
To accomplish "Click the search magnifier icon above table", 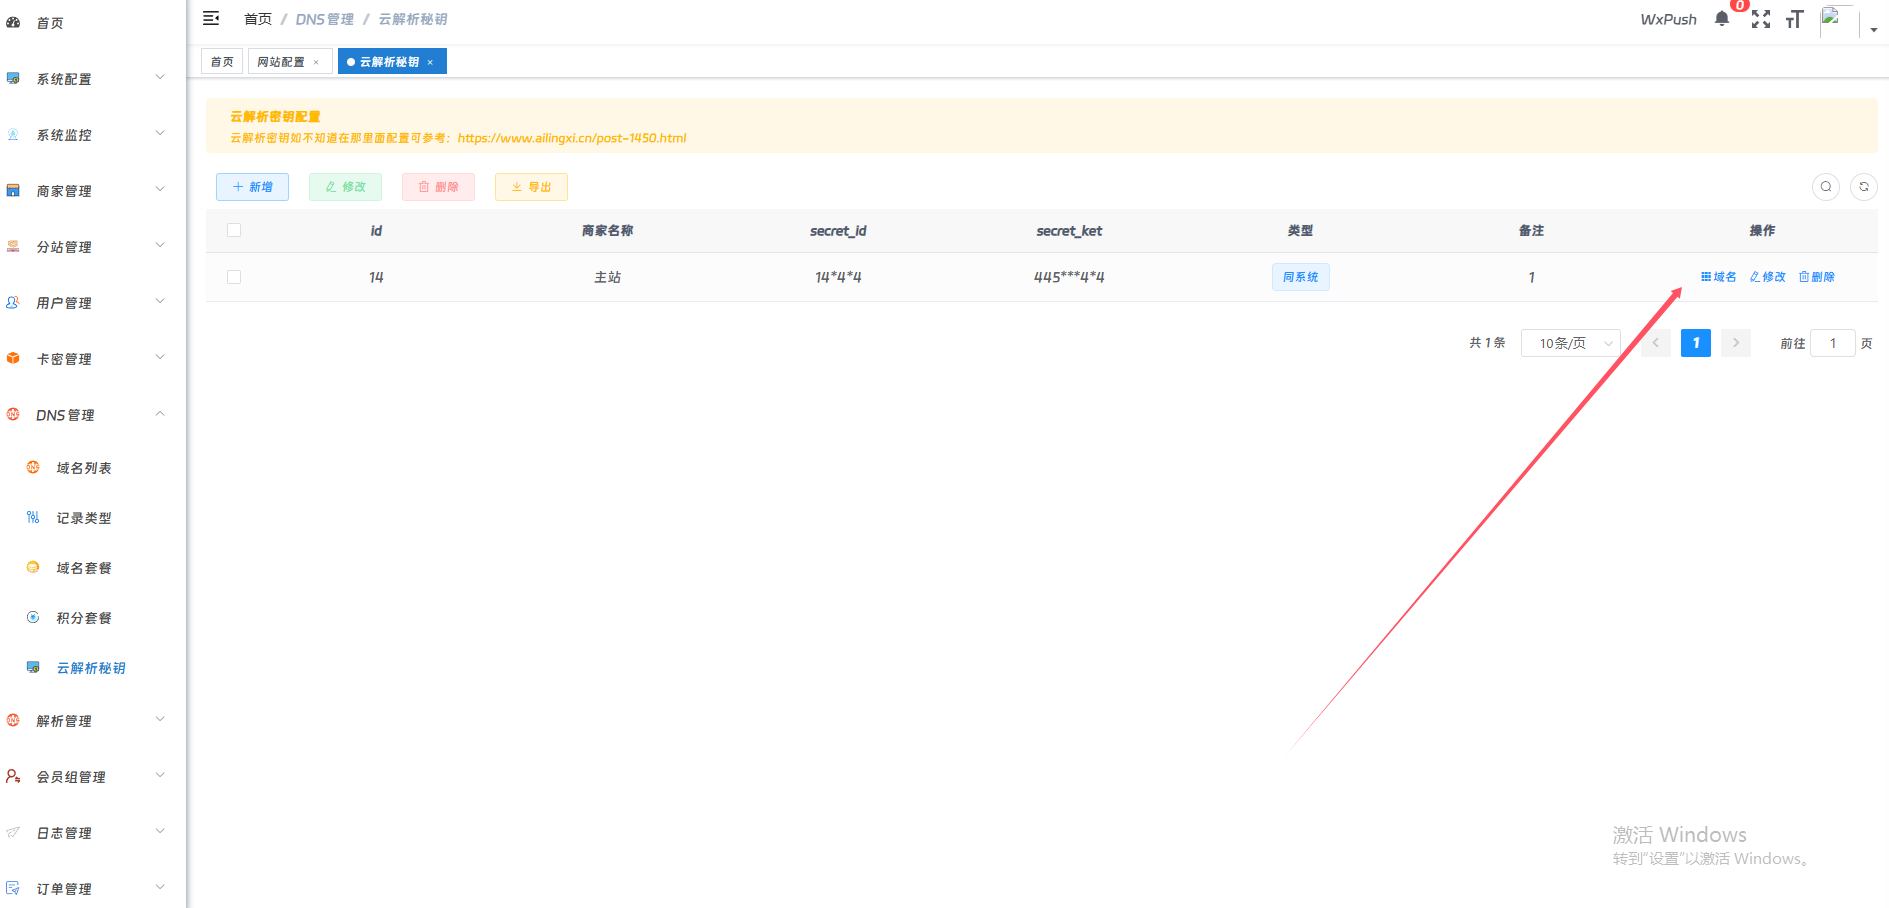I will pyautogui.click(x=1825, y=187).
